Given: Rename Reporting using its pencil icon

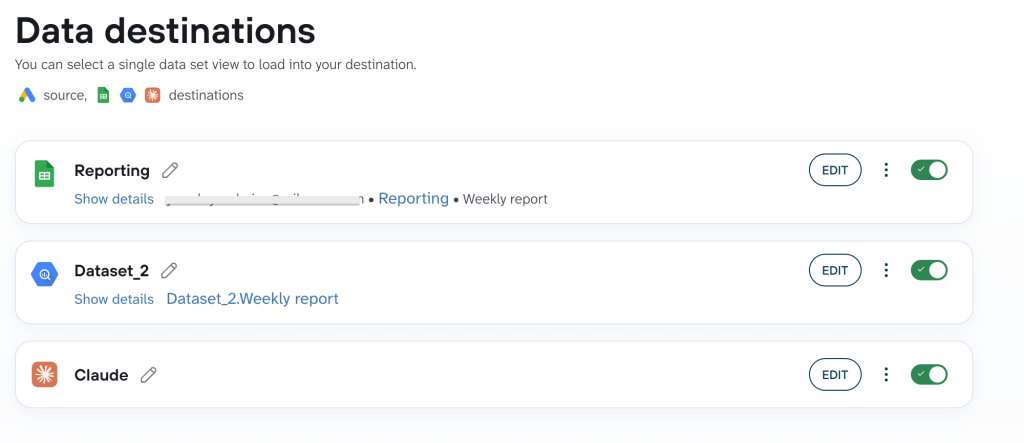Looking at the screenshot, I should [x=170, y=171].
